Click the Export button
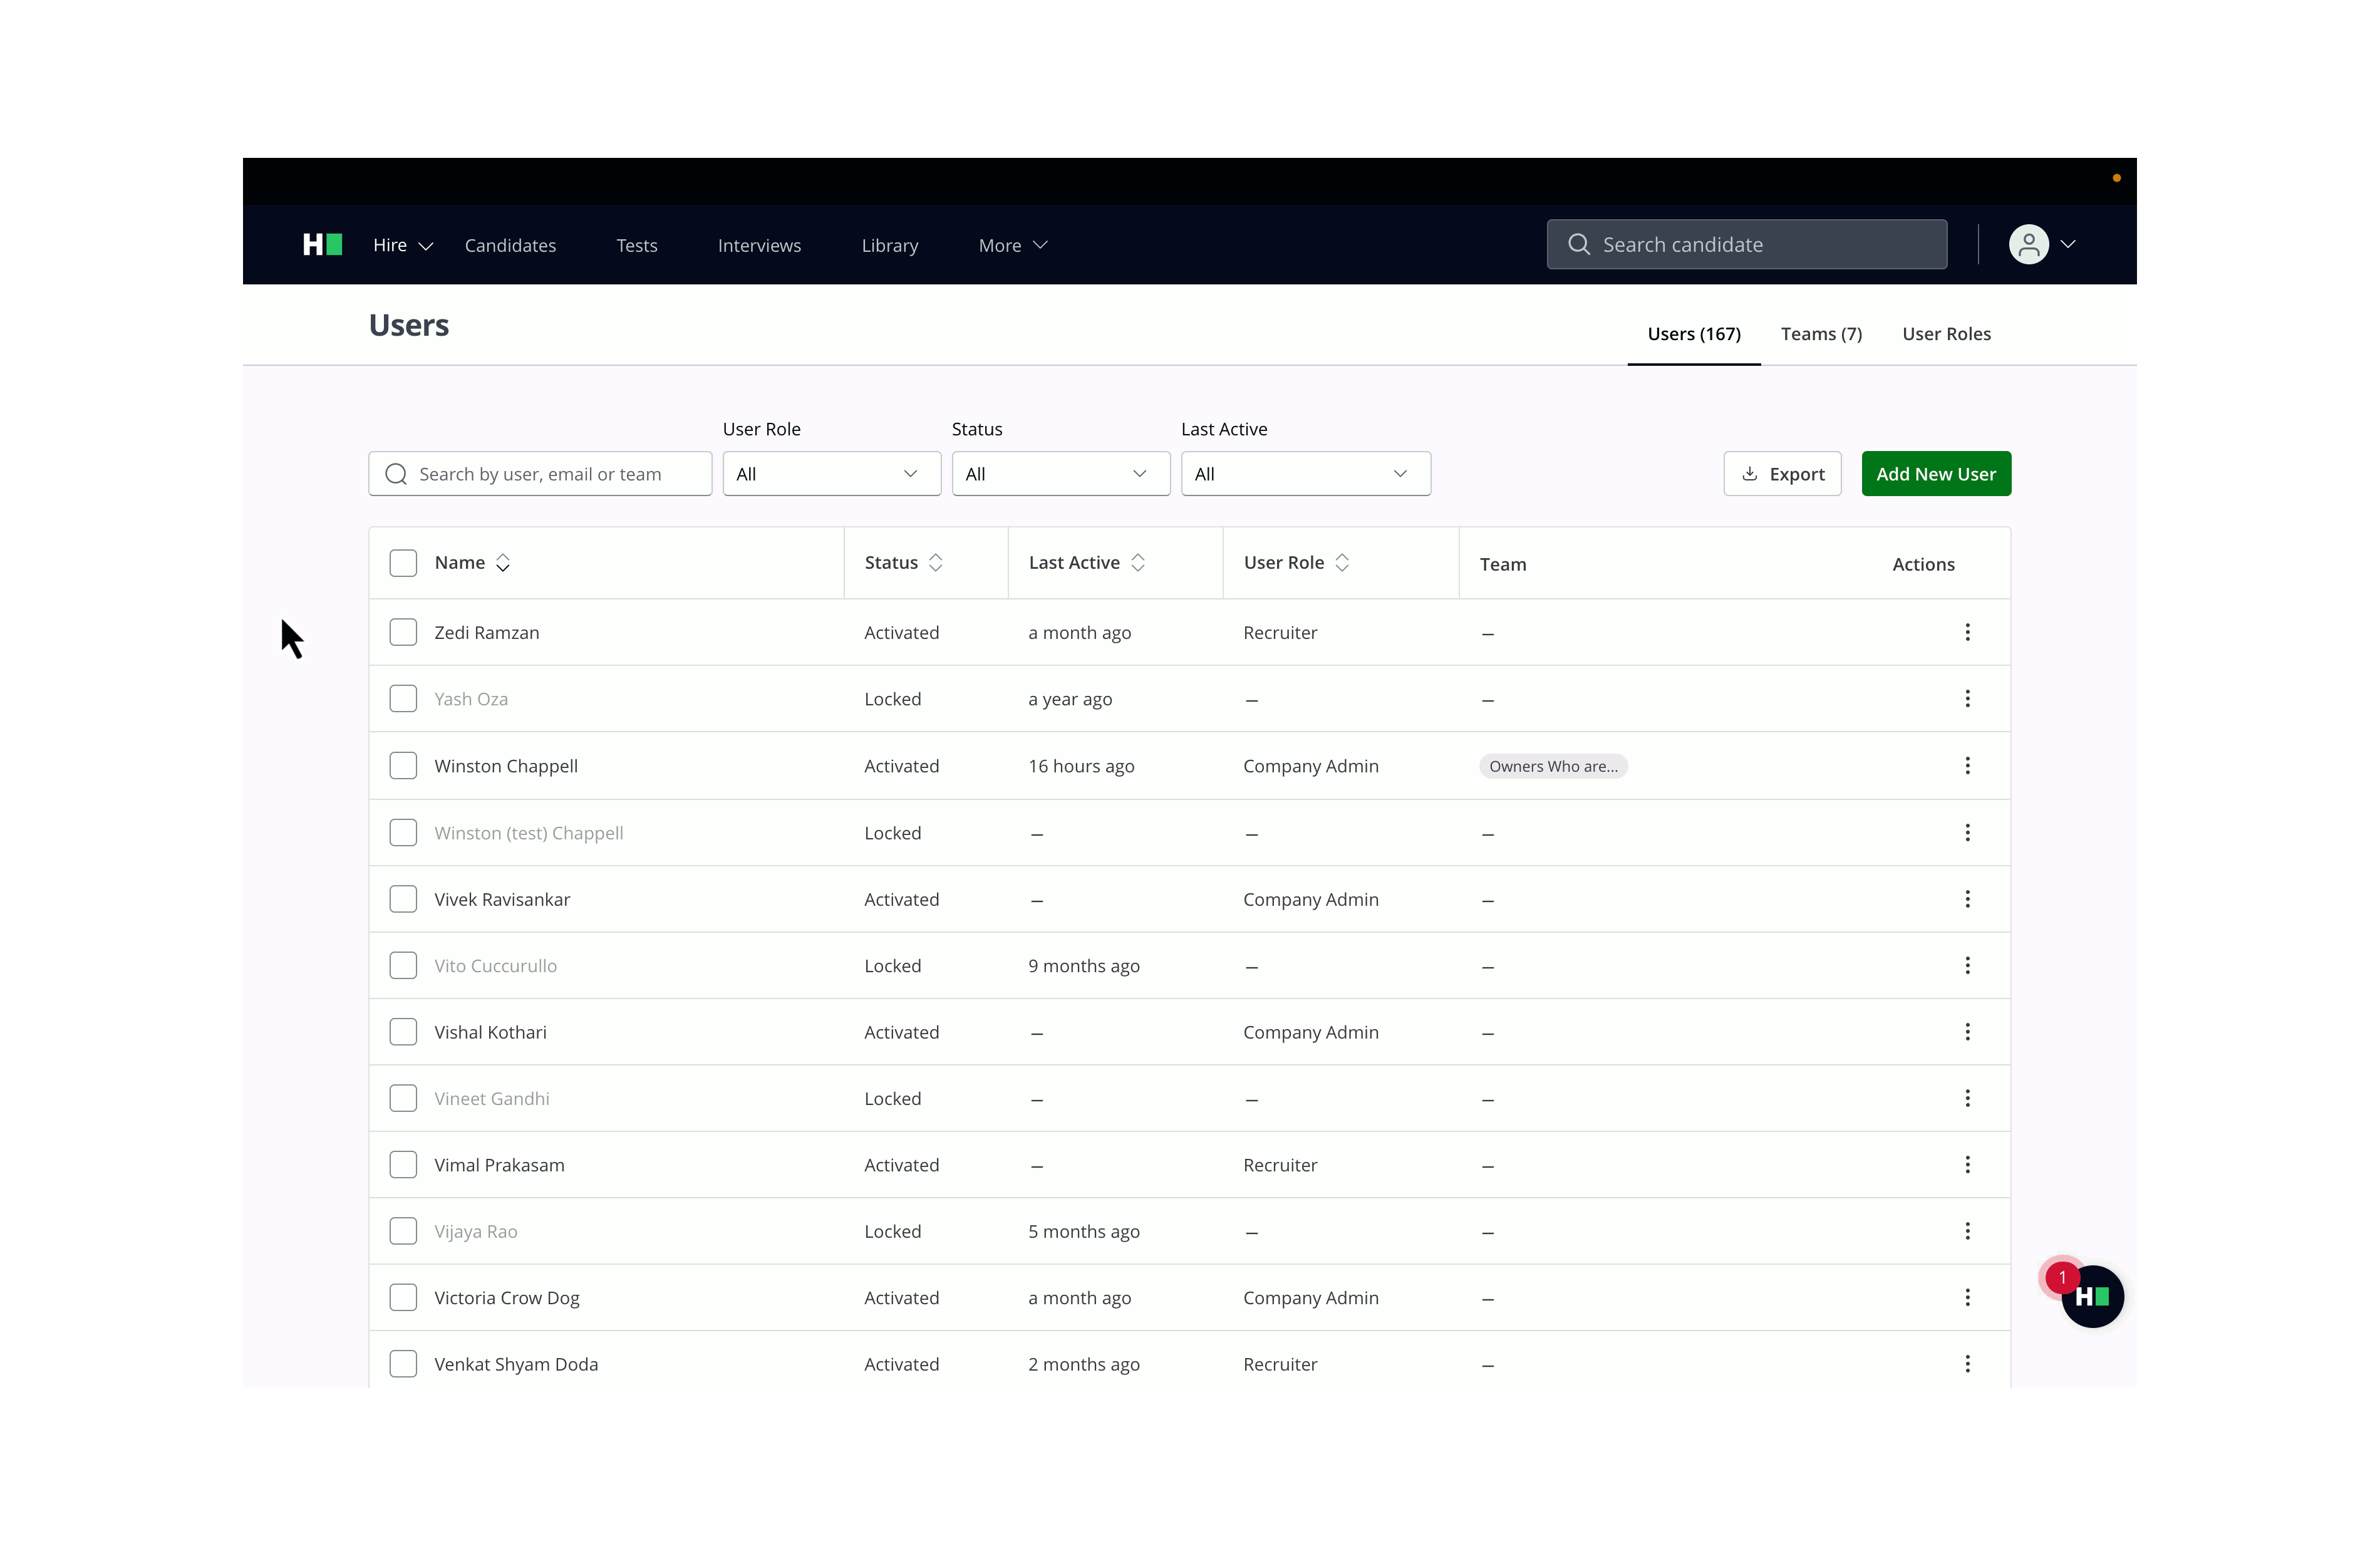 click(1782, 474)
